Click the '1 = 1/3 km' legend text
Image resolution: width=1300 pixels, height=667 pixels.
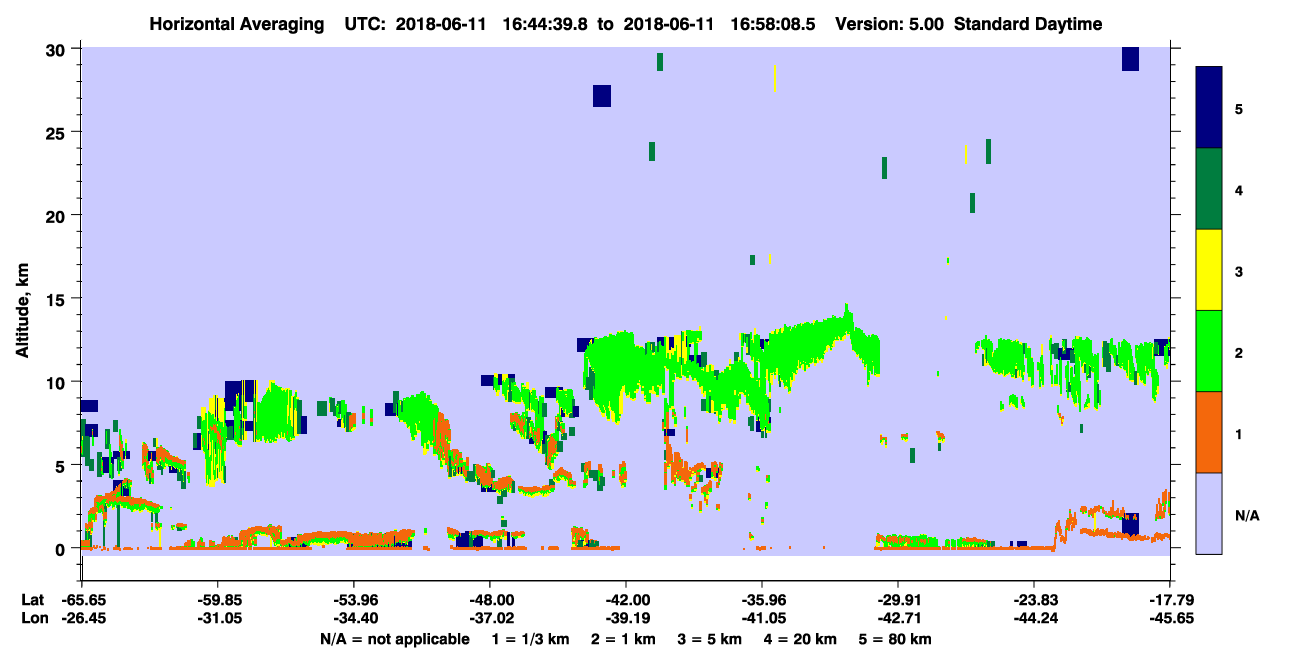531,639
